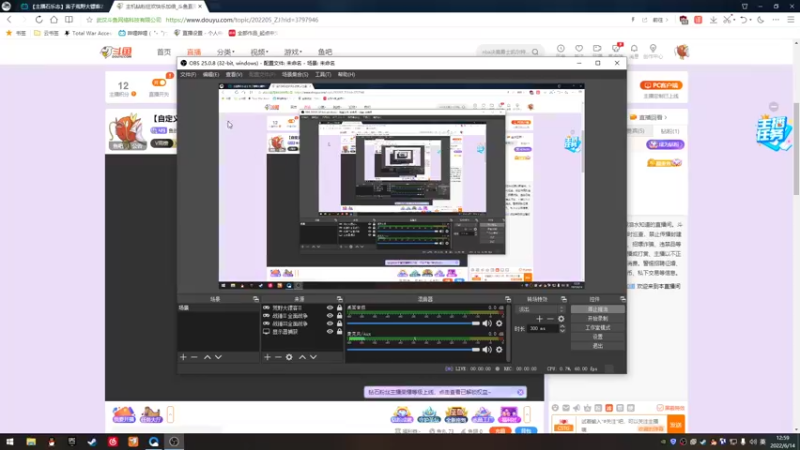Mute the Mic/Aux speaker icon
The image size is (800, 450).
point(487,349)
